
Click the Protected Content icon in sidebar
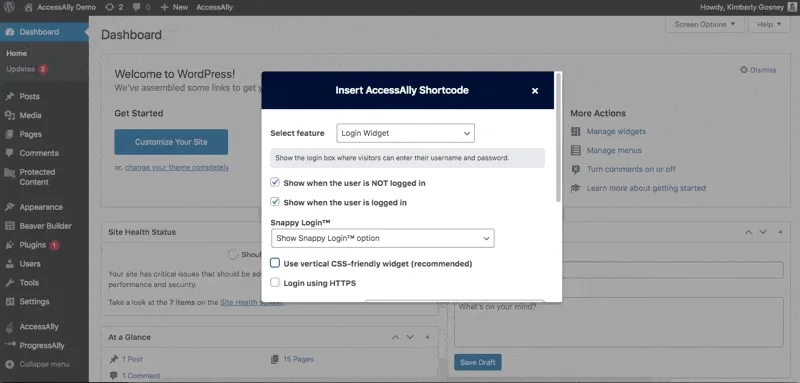coord(9,172)
